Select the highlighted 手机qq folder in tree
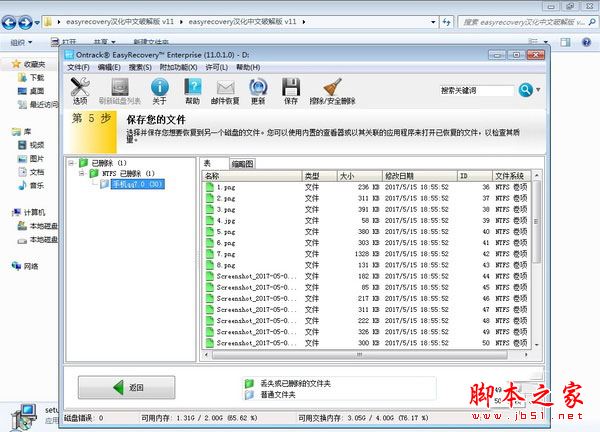This screenshot has width=600, height=432. (x=137, y=184)
